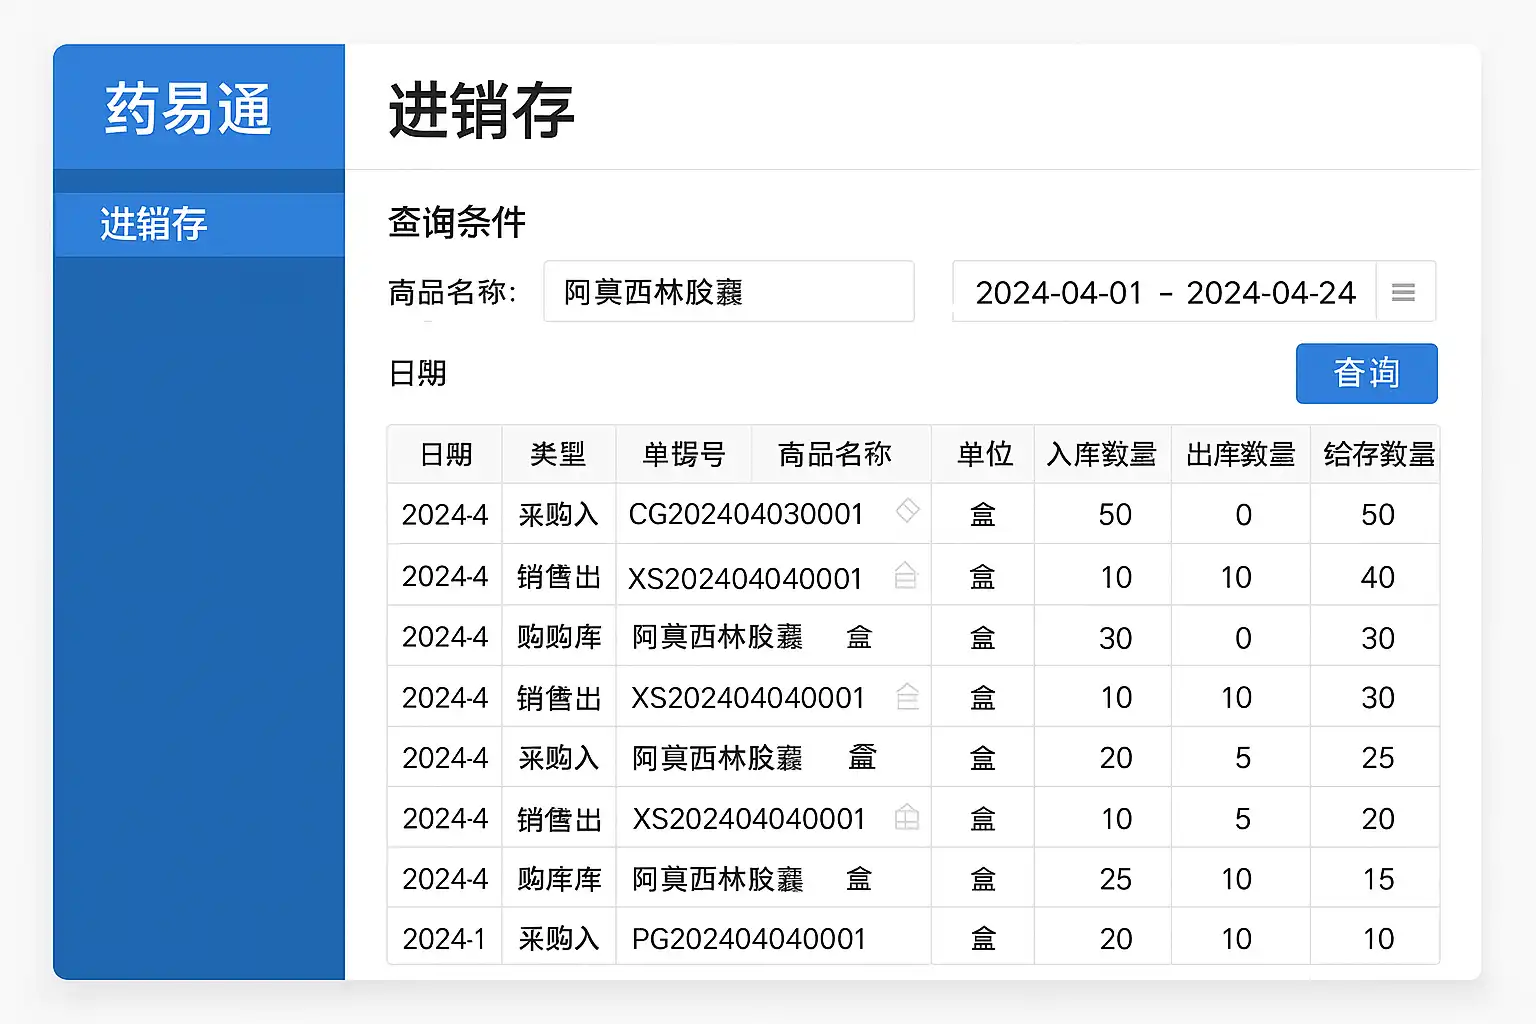
Task: Click the date range picker menu icon
Action: click(1403, 292)
